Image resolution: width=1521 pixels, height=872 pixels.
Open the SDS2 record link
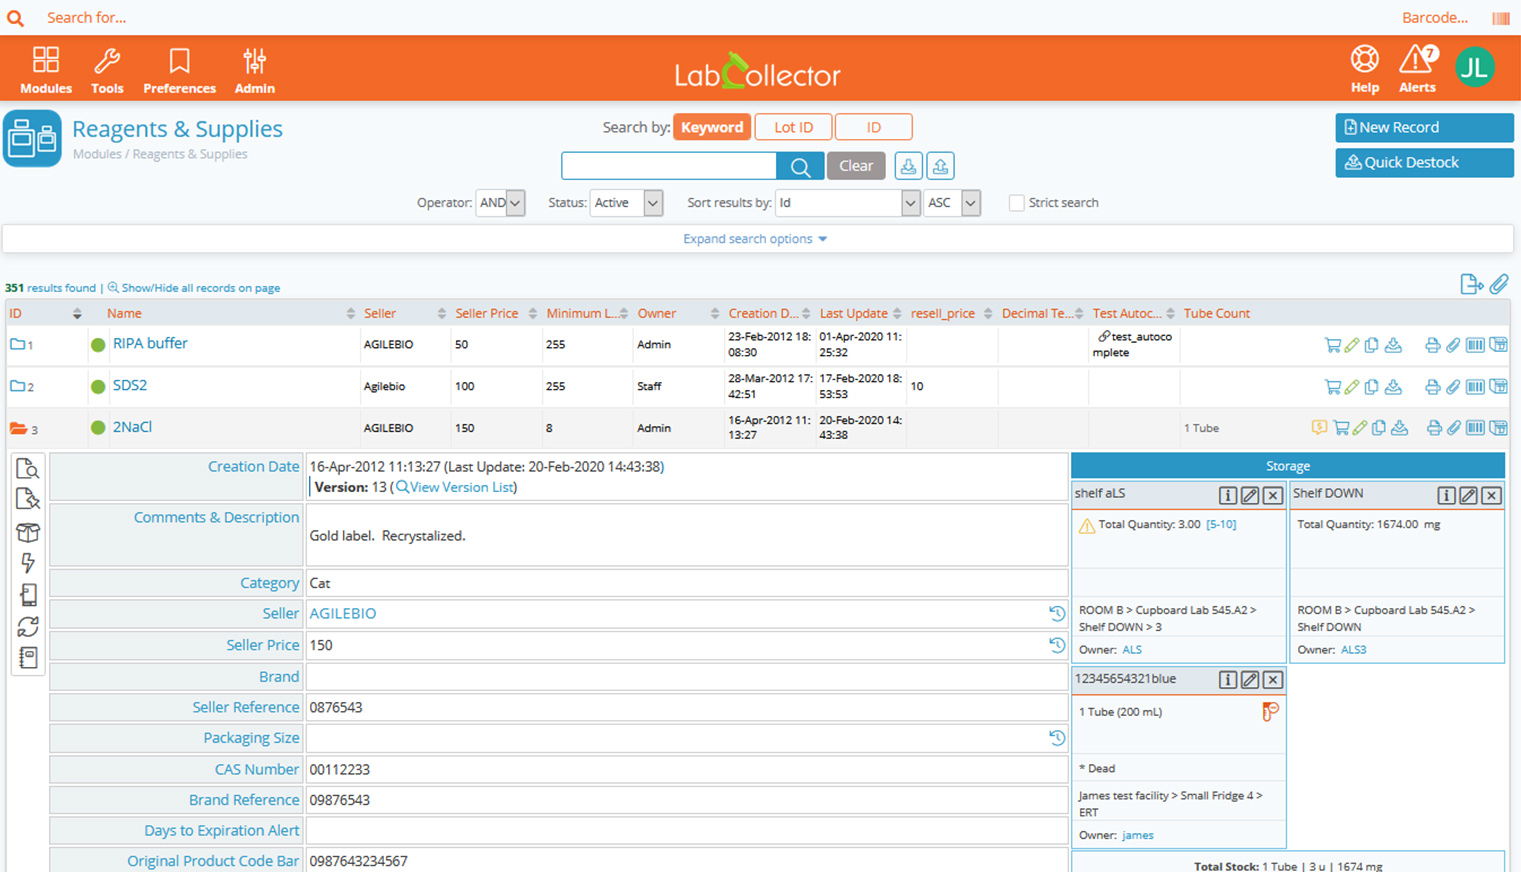click(130, 385)
